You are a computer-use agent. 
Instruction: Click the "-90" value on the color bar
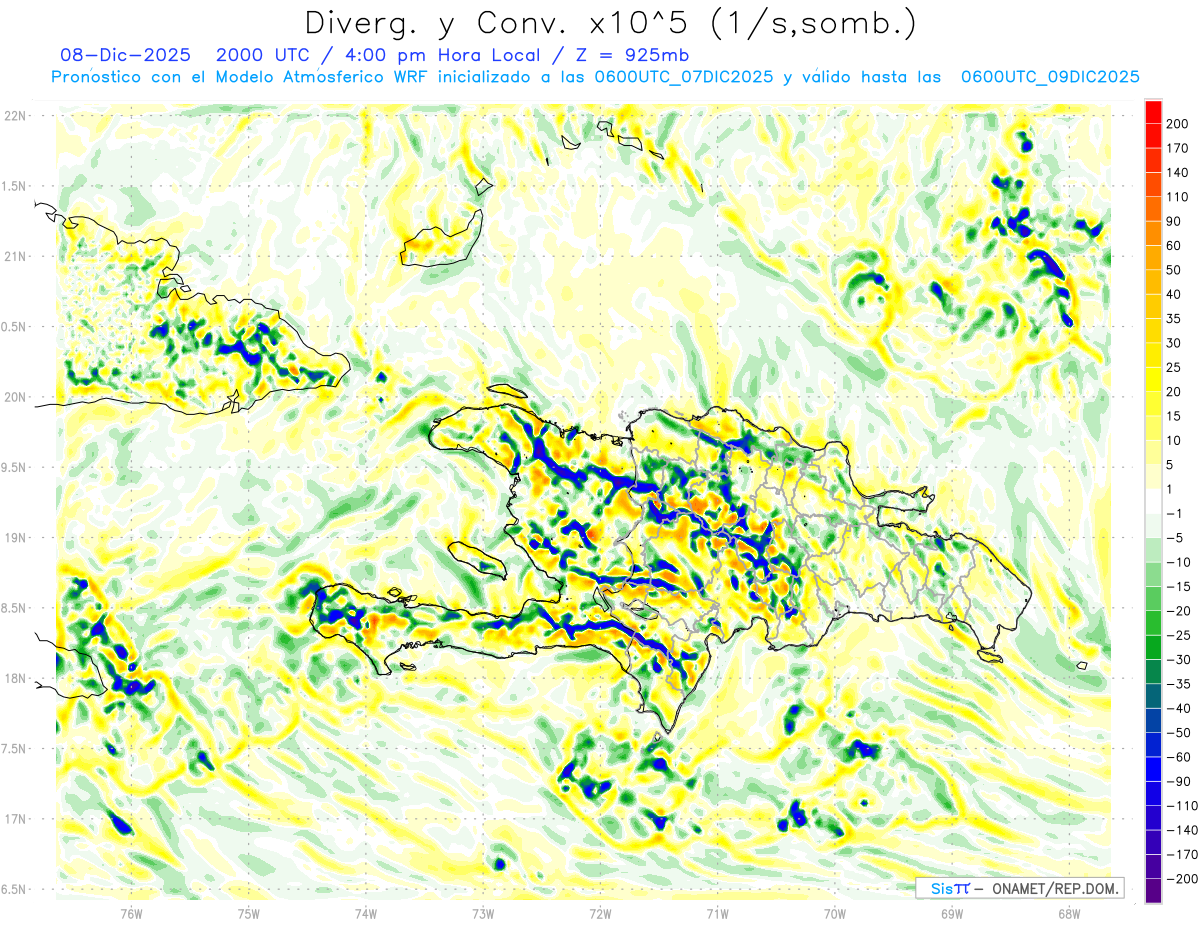(x=1179, y=781)
